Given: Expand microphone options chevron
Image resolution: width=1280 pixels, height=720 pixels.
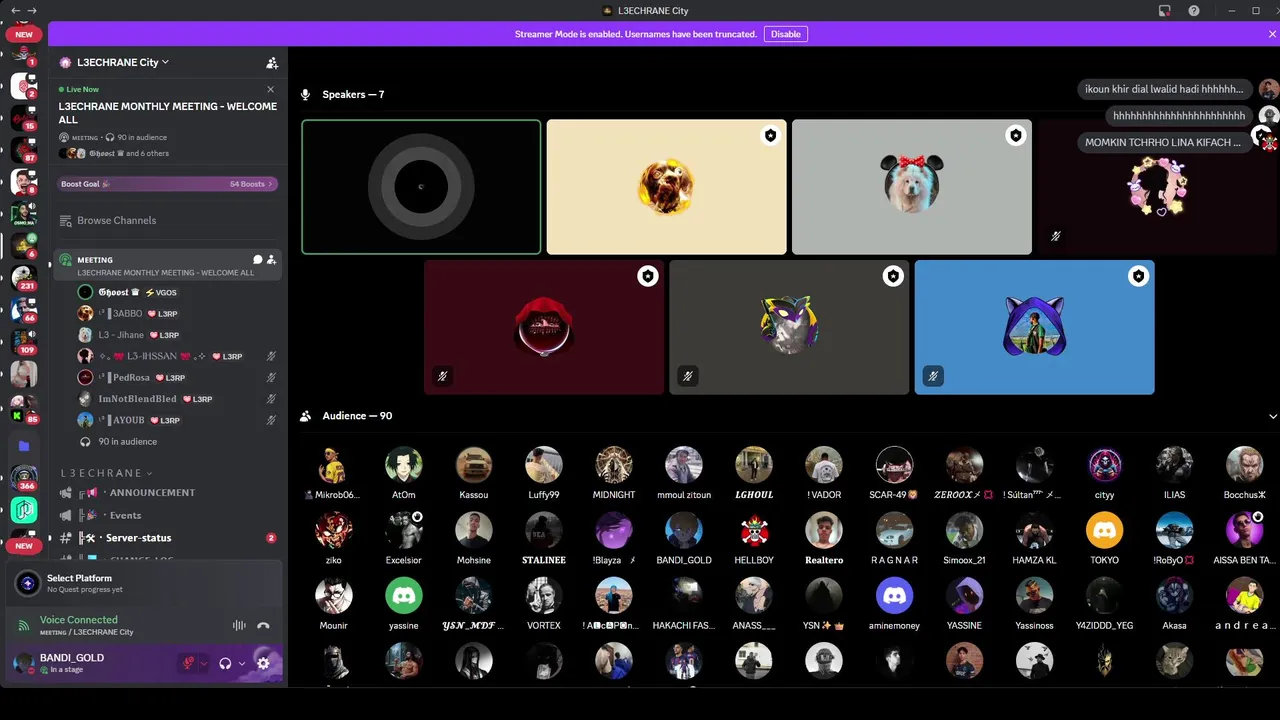Looking at the screenshot, I should (x=204, y=663).
